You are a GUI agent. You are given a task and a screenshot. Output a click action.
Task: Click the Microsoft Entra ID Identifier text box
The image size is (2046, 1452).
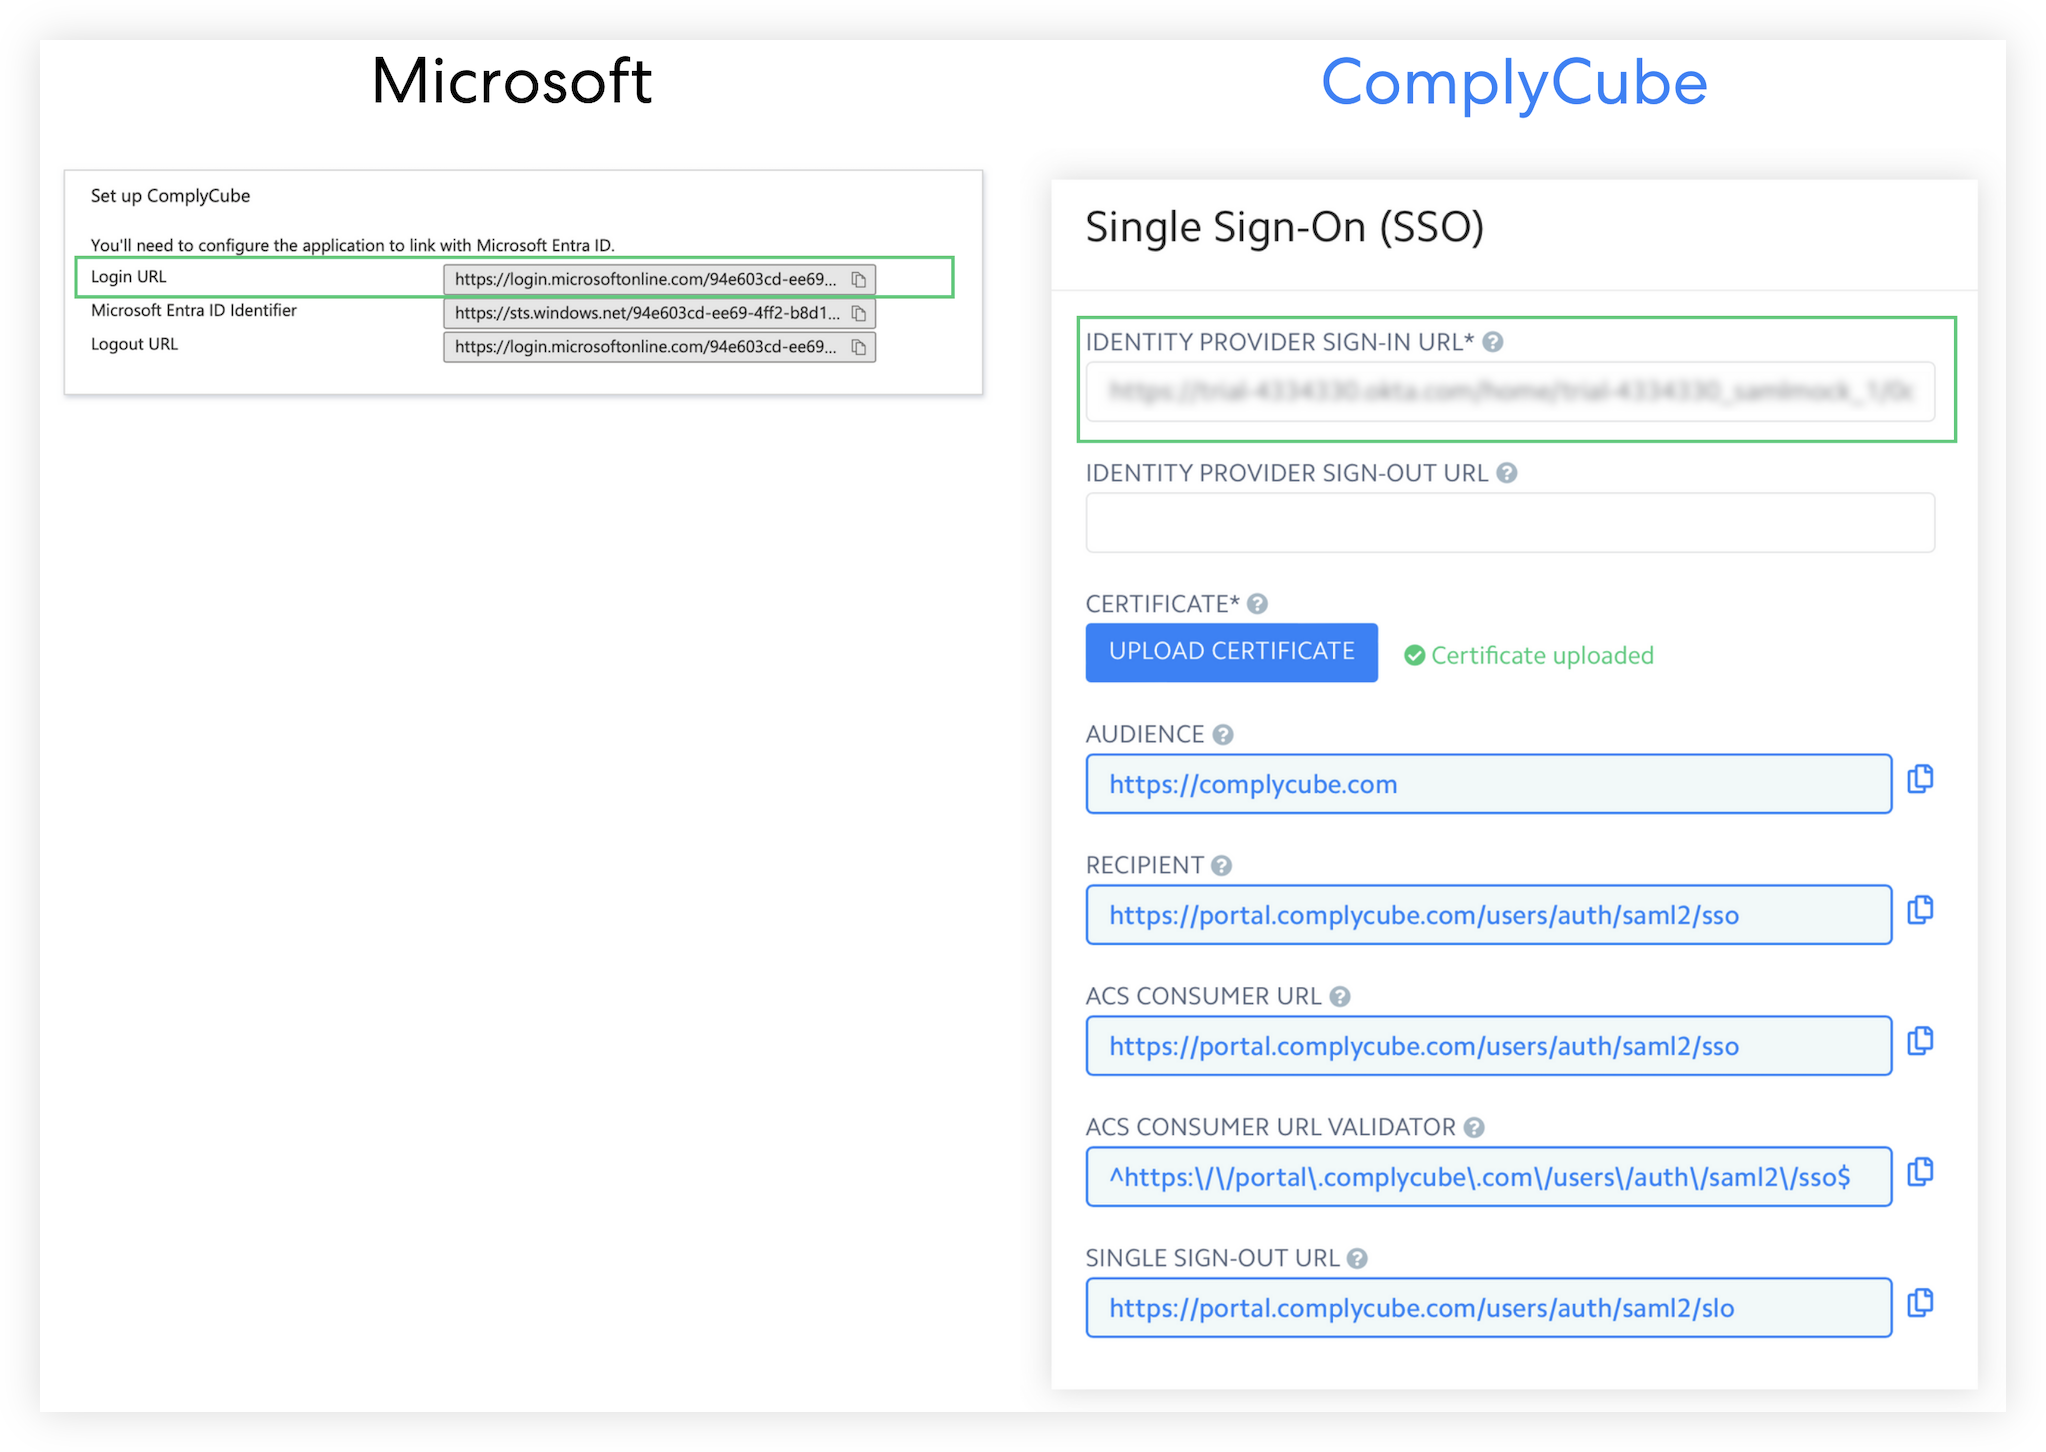point(646,314)
